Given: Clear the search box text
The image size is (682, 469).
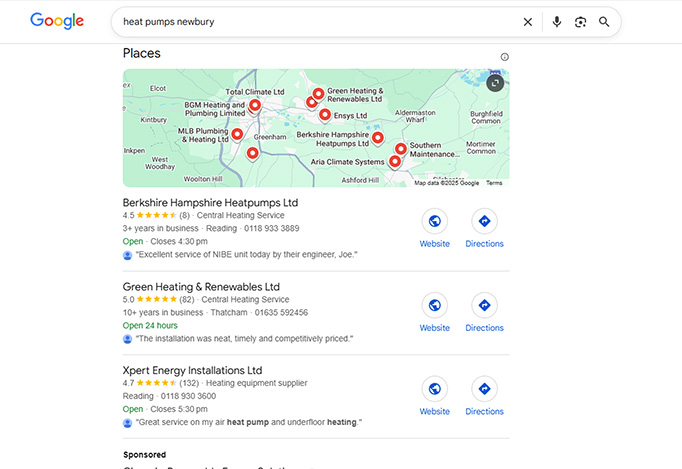Looking at the screenshot, I should tap(528, 22).
